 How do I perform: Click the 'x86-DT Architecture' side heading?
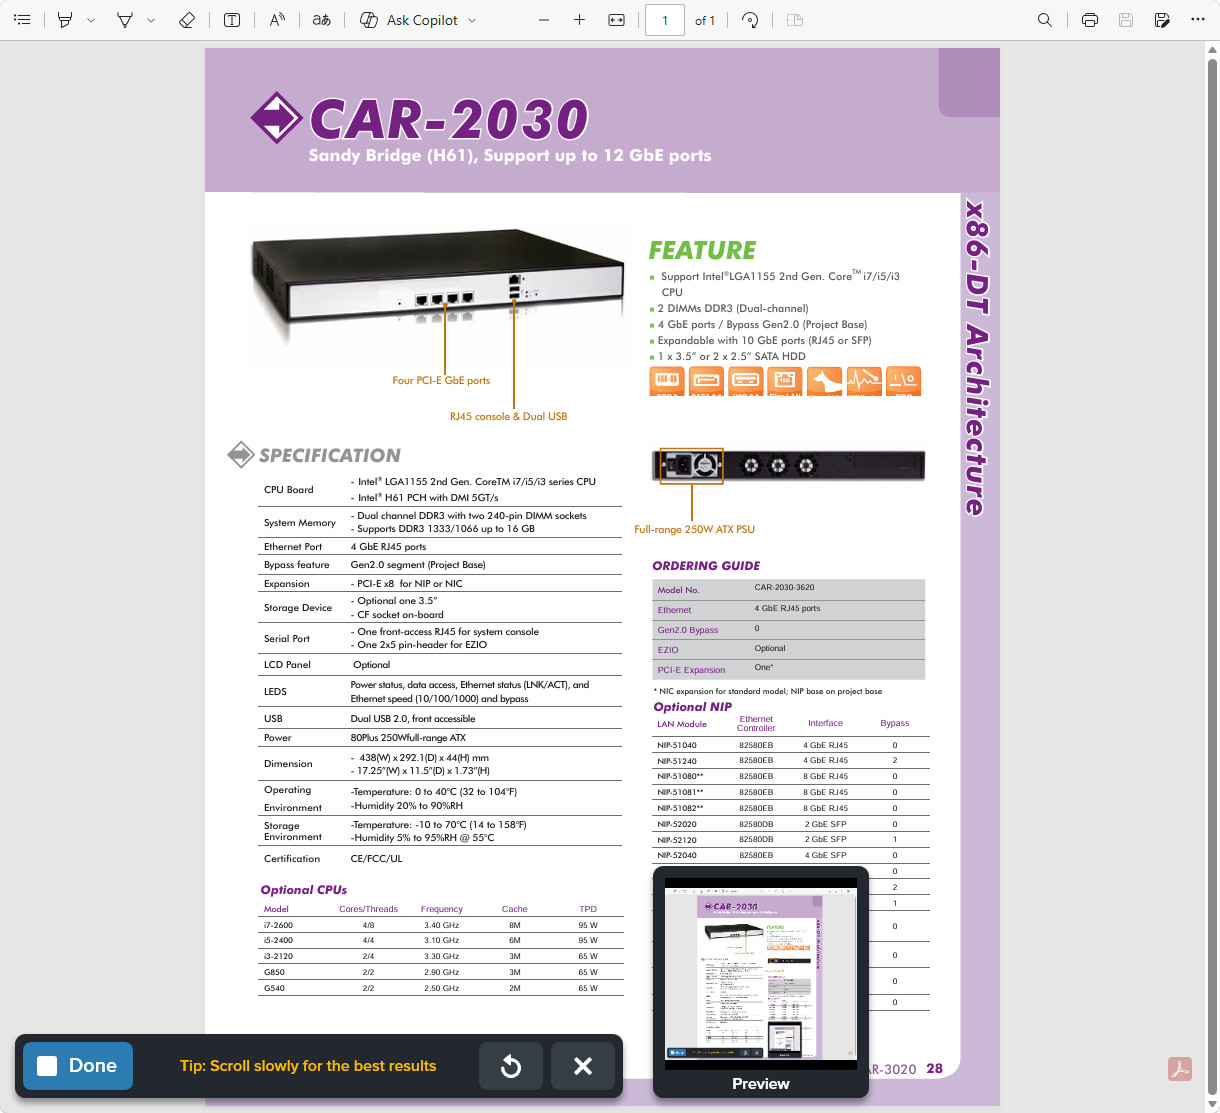(975, 358)
